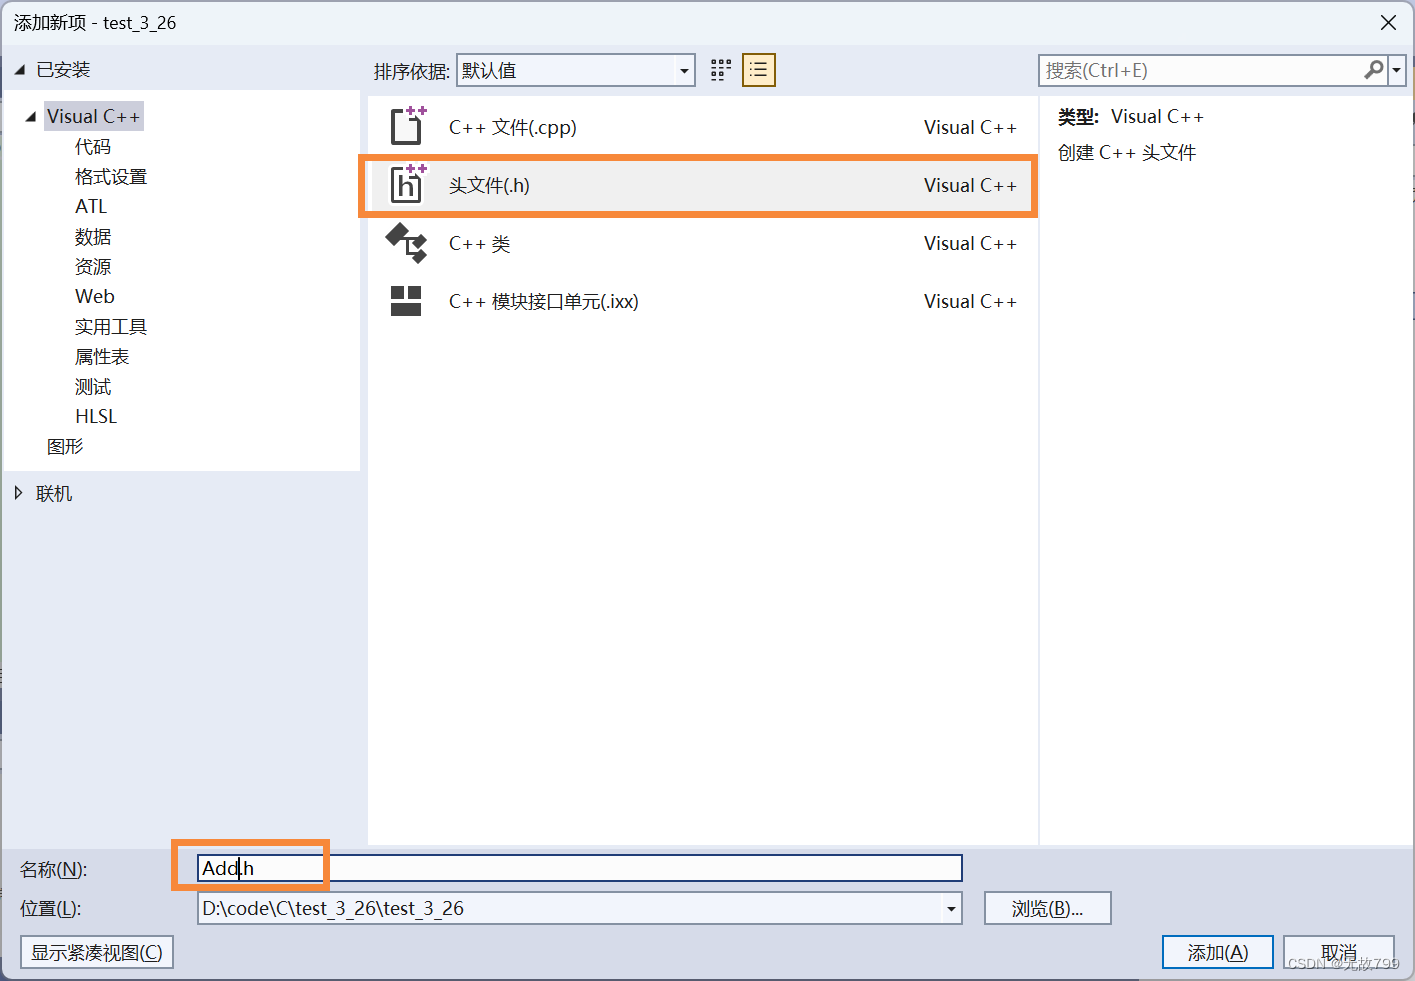Expand the 联机 section
The width and height of the screenshot is (1415, 981).
[x=18, y=493]
